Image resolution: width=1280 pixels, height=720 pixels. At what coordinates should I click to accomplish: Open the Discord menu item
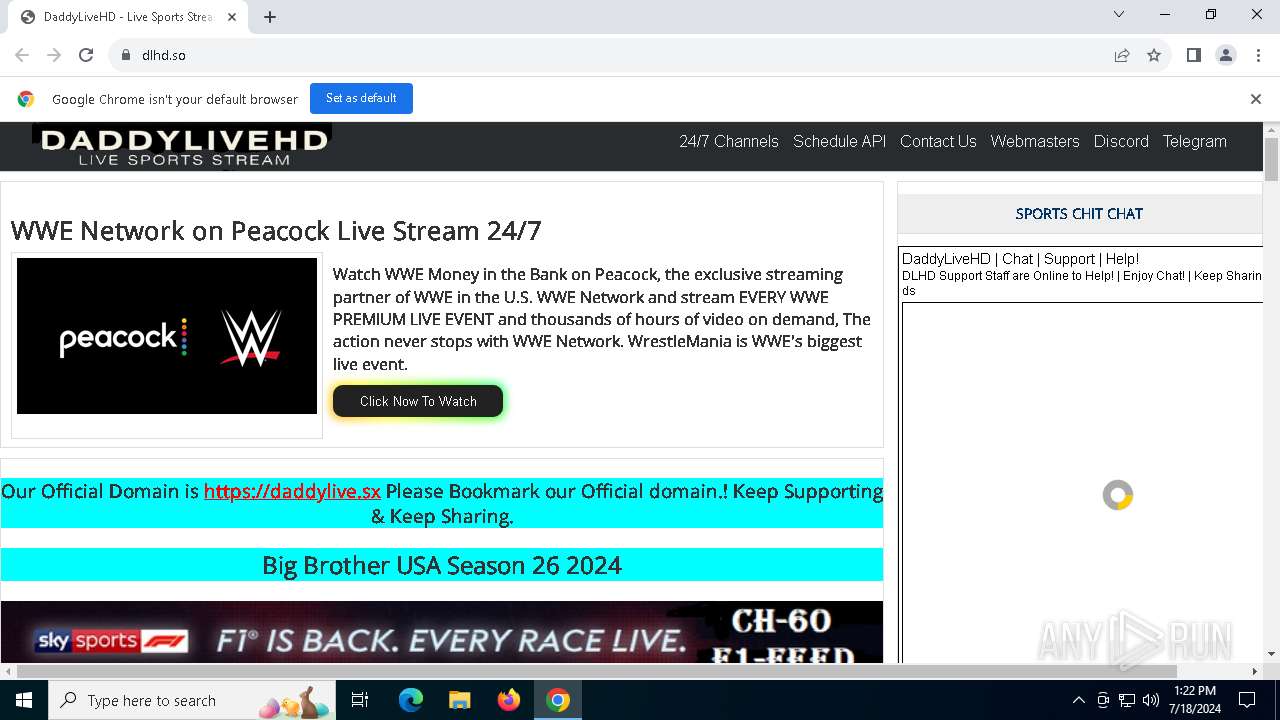[1121, 141]
